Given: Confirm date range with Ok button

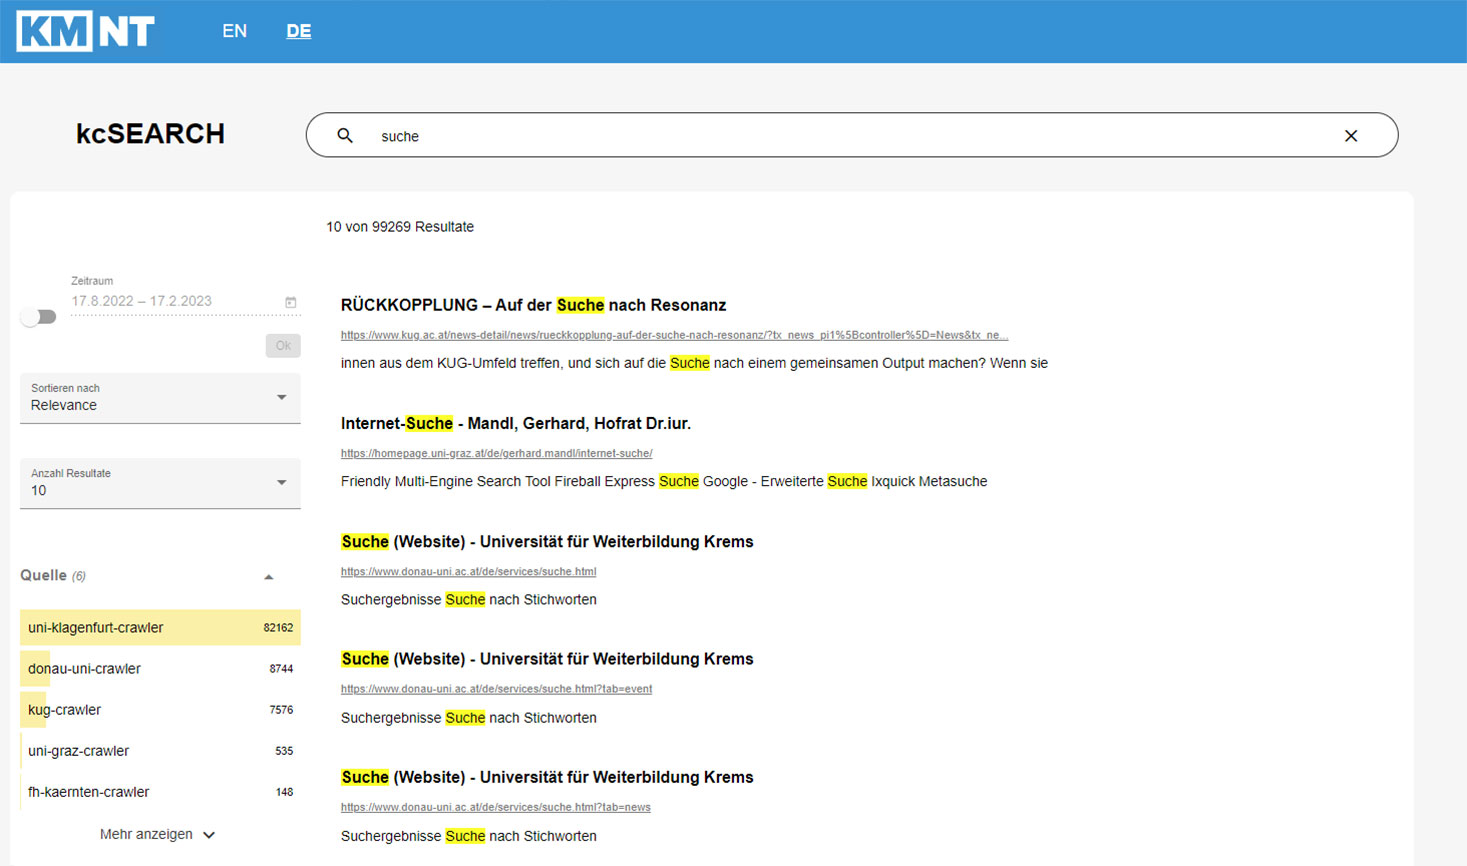Looking at the screenshot, I should tap(283, 346).
